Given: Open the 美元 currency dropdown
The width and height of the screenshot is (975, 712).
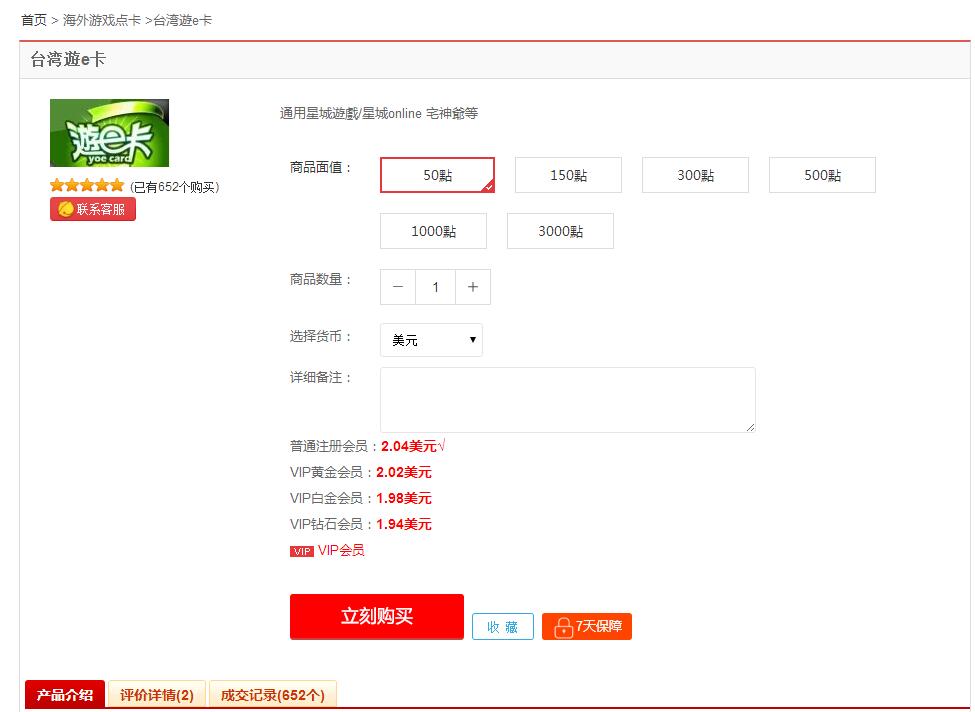Looking at the screenshot, I should tap(431, 340).
